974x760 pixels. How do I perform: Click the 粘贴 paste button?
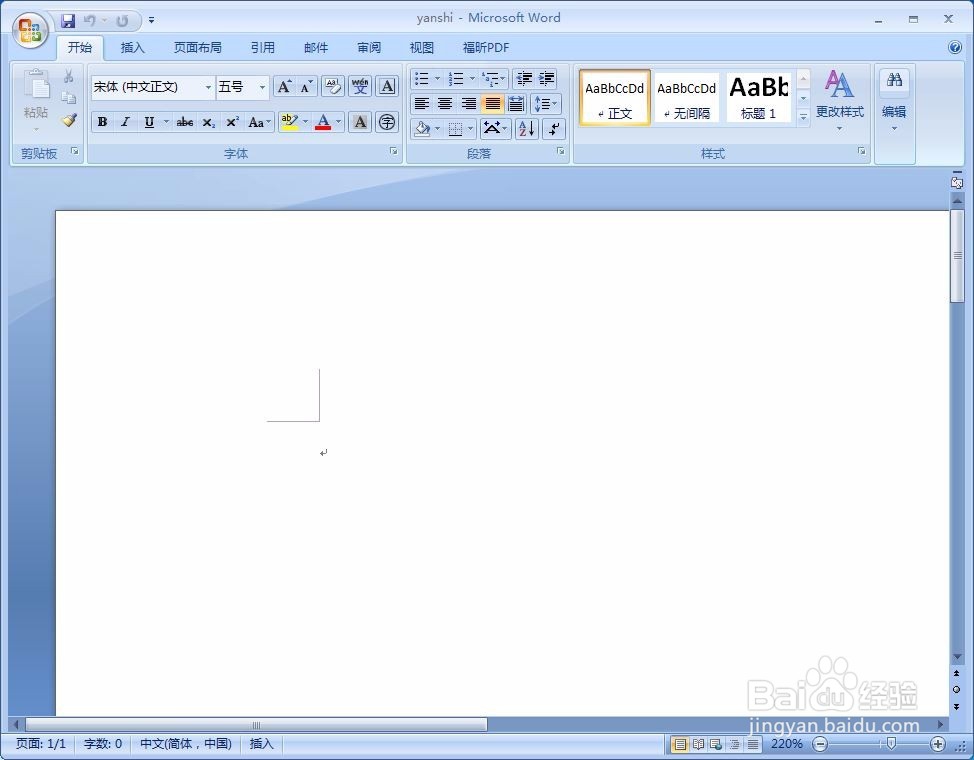click(35, 100)
